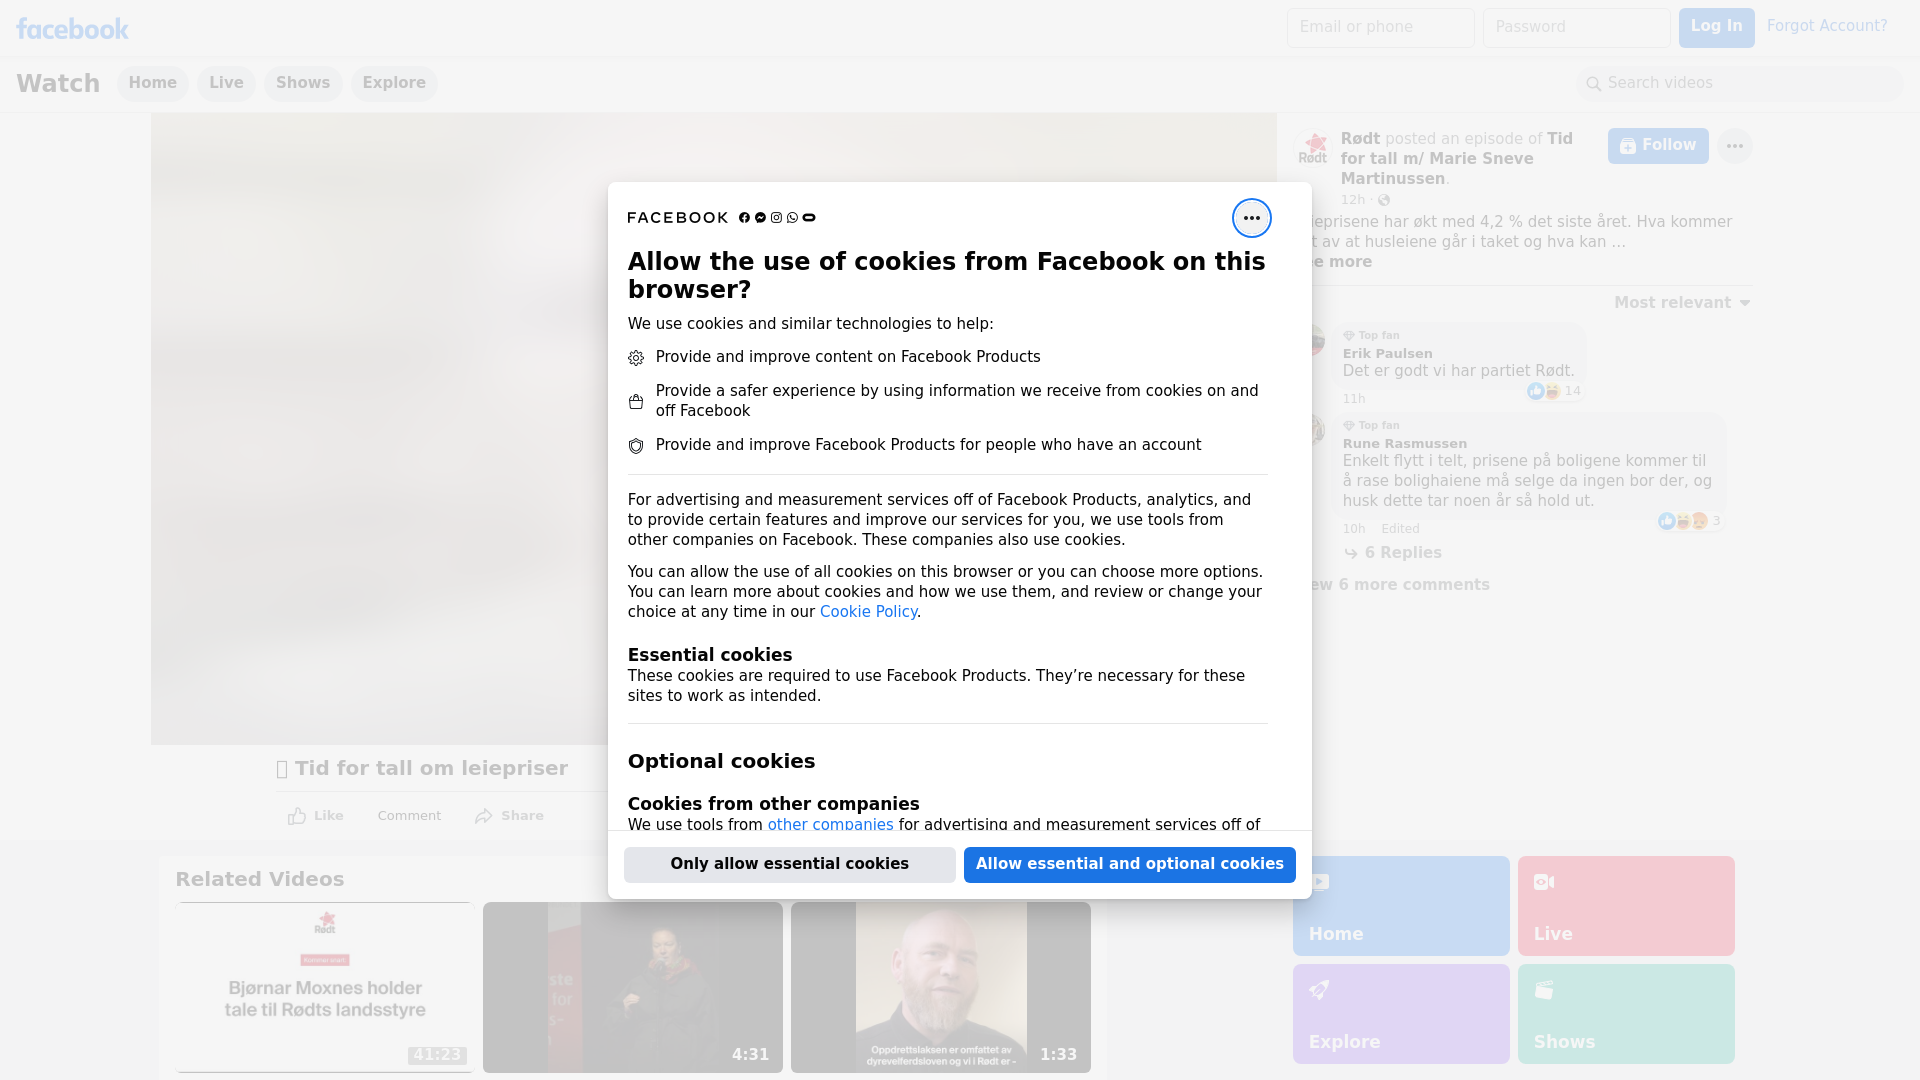Open Rune Rasmussen's profile
1920x1080 pixels.
(x=1404, y=444)
